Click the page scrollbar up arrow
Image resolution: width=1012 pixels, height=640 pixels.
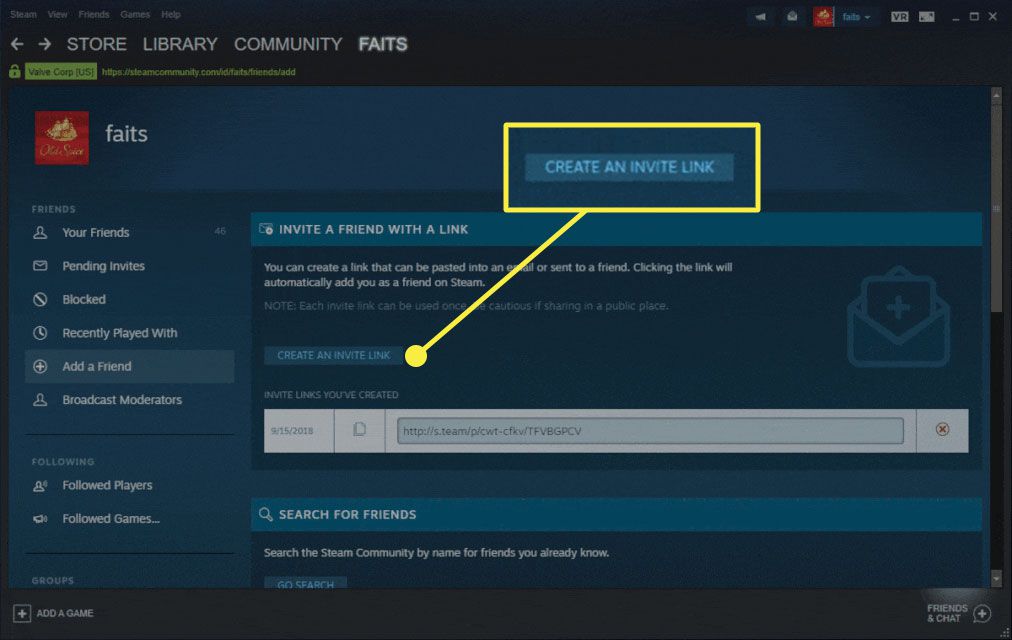[997, 95]
